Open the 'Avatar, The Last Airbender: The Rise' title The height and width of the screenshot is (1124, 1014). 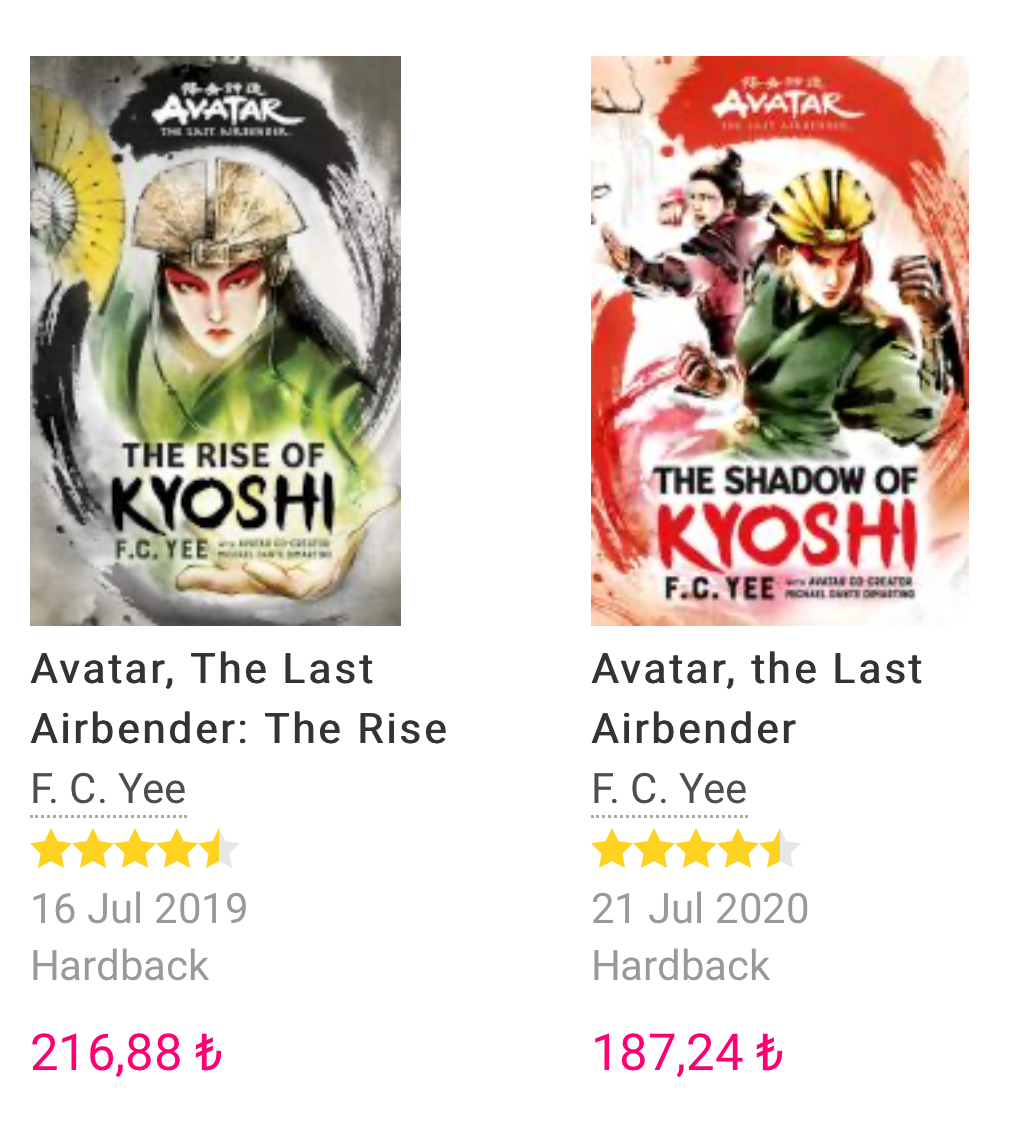(x=239, y=698)
